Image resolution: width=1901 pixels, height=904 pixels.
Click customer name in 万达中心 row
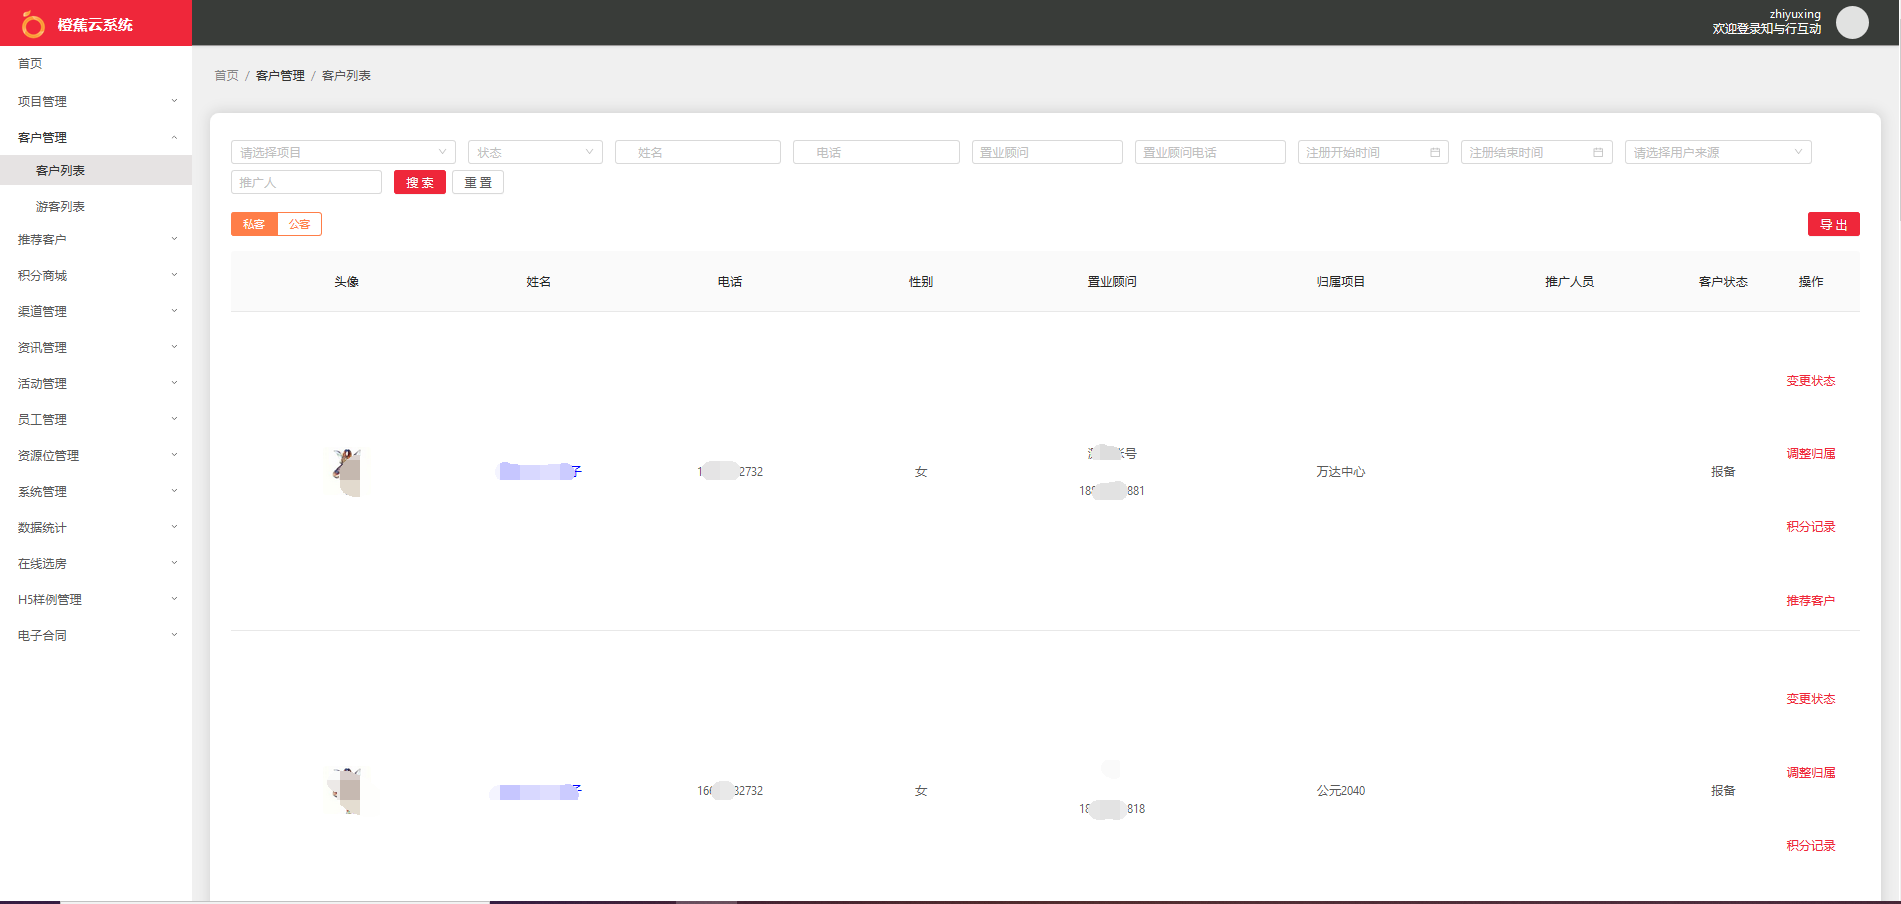(540, 472)
